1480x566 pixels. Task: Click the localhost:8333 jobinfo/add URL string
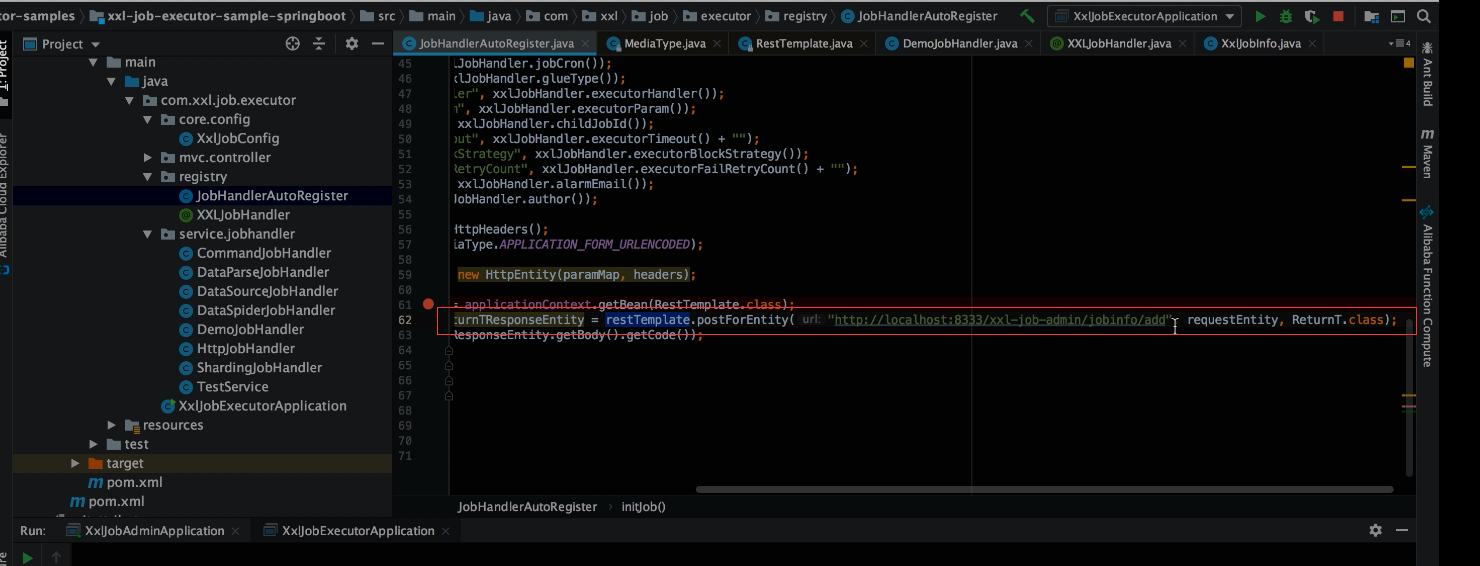pyautogui.click(x=999, y=320)
